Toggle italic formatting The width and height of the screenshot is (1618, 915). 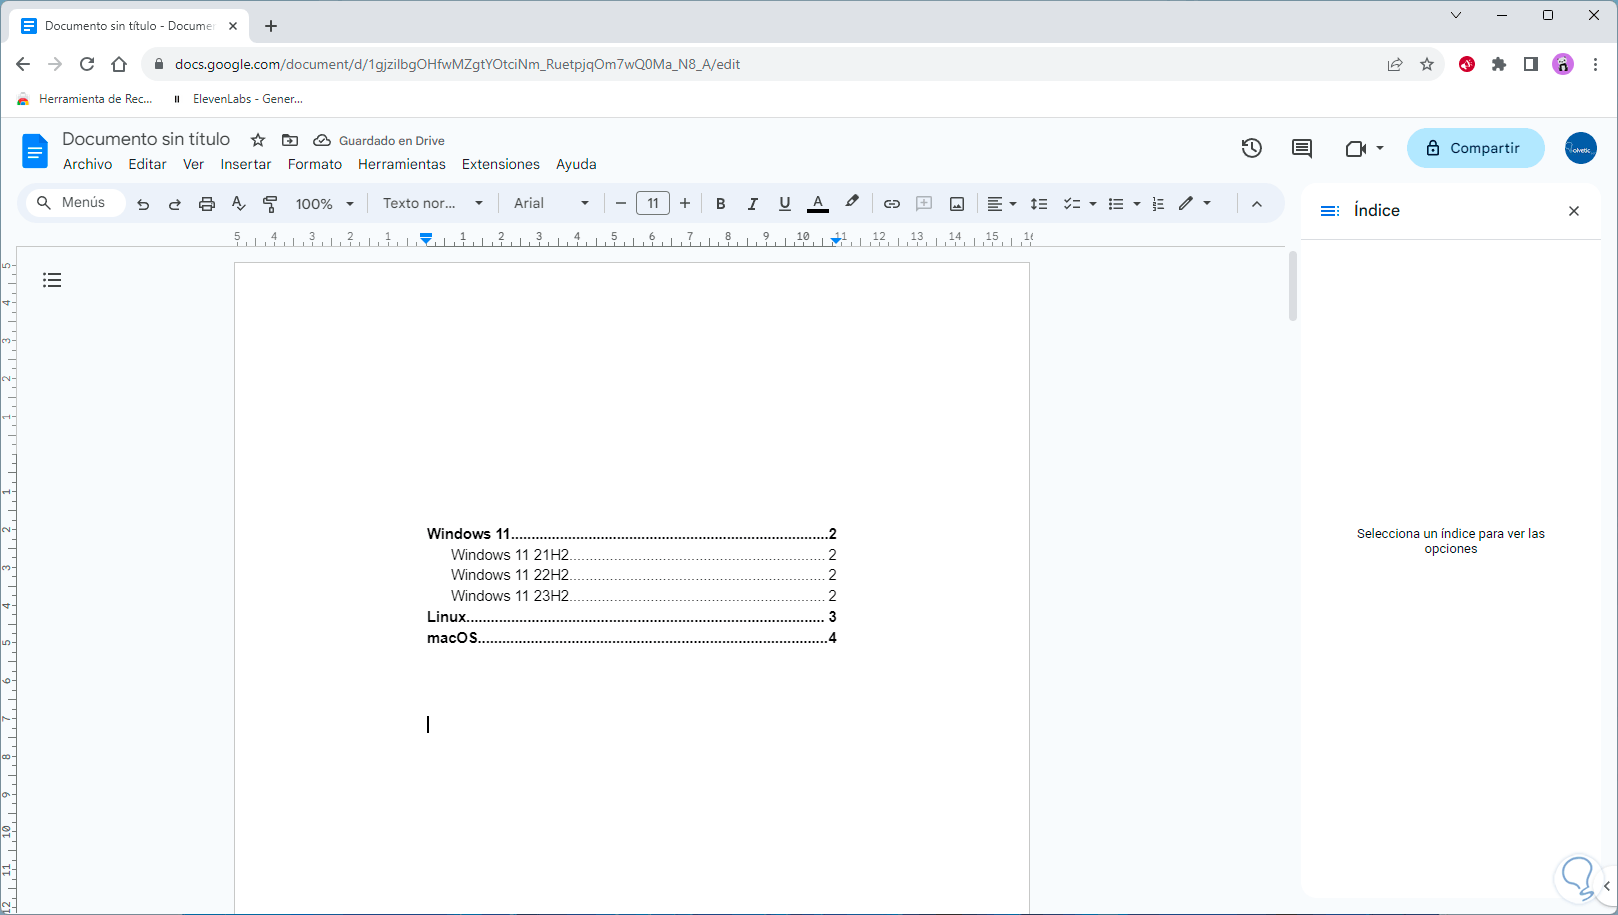752,204
